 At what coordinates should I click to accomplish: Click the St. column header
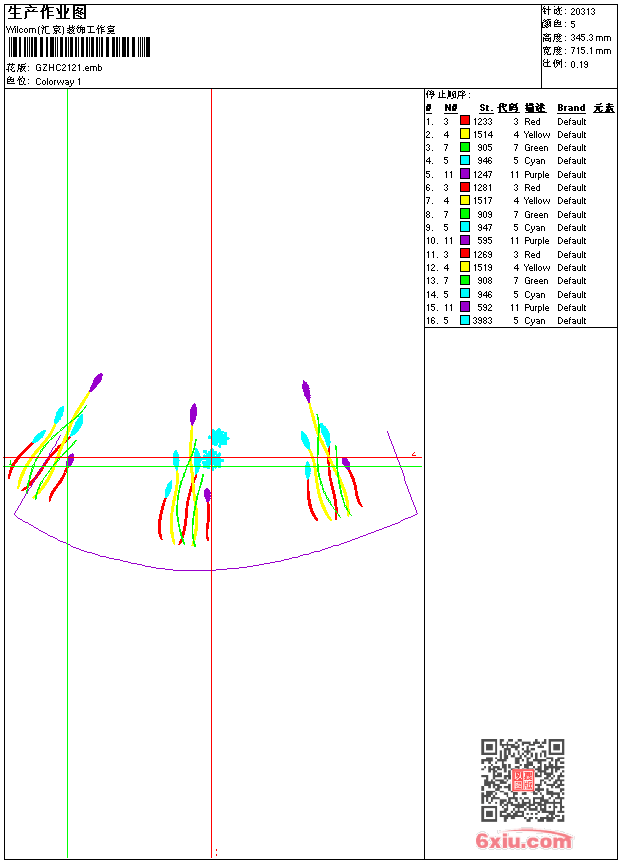(486, 108)
